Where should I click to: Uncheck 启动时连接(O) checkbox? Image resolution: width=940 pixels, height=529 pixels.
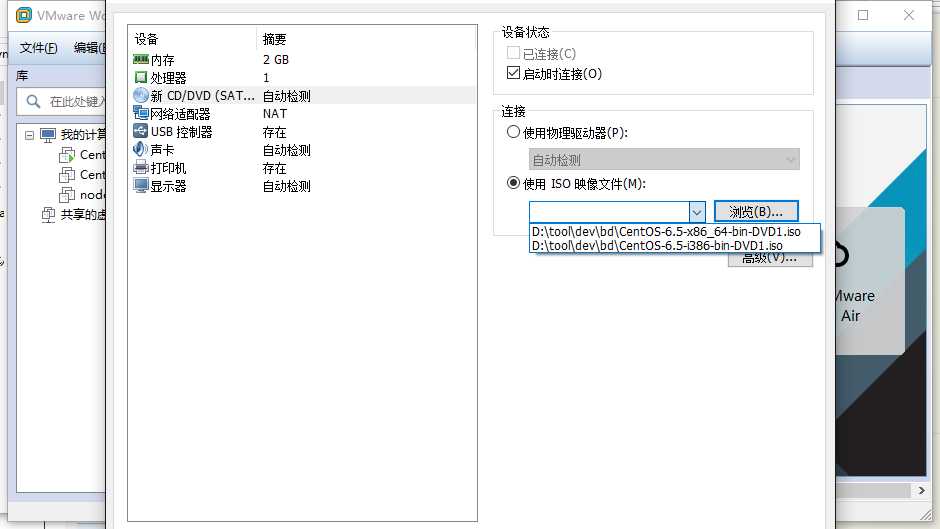(x=513, y=73)
